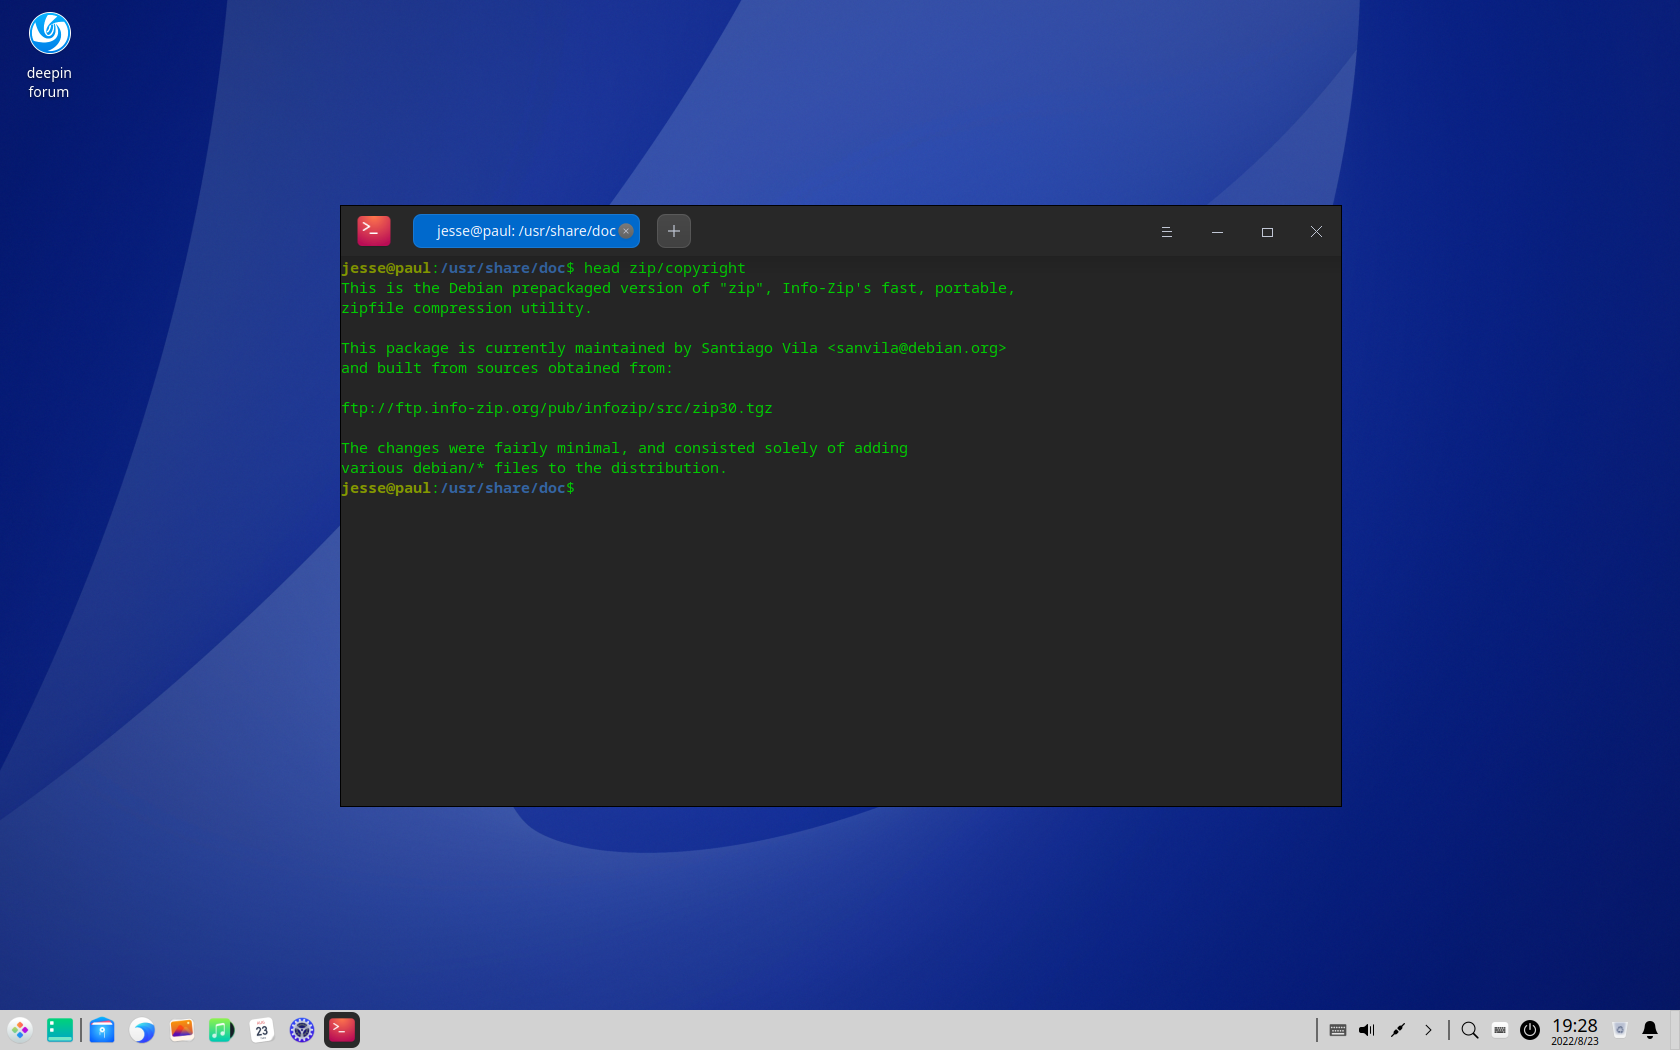Open the onscreen keyboard tray icon
The width and height of the screenshot is (1680, 1050).
click(x=1500, y=1030)
